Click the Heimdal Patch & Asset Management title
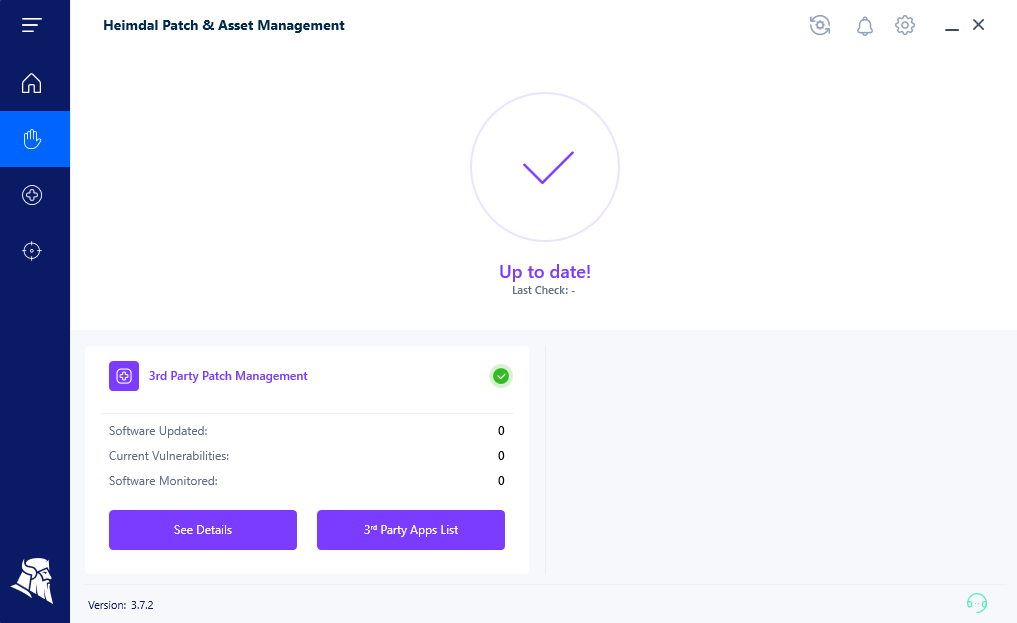This screenshot has width=1017, height=623. click(x=224, y=25)
